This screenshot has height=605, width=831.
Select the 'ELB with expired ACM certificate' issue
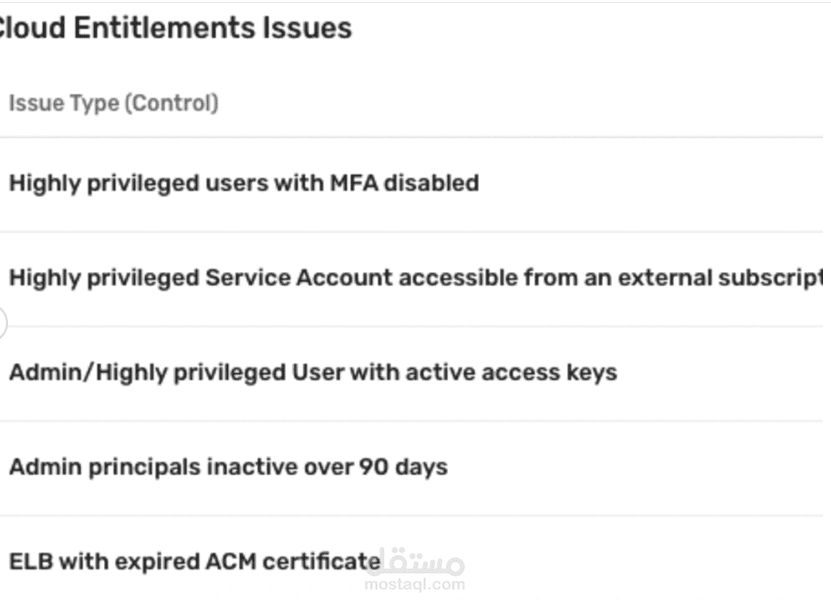195,561
